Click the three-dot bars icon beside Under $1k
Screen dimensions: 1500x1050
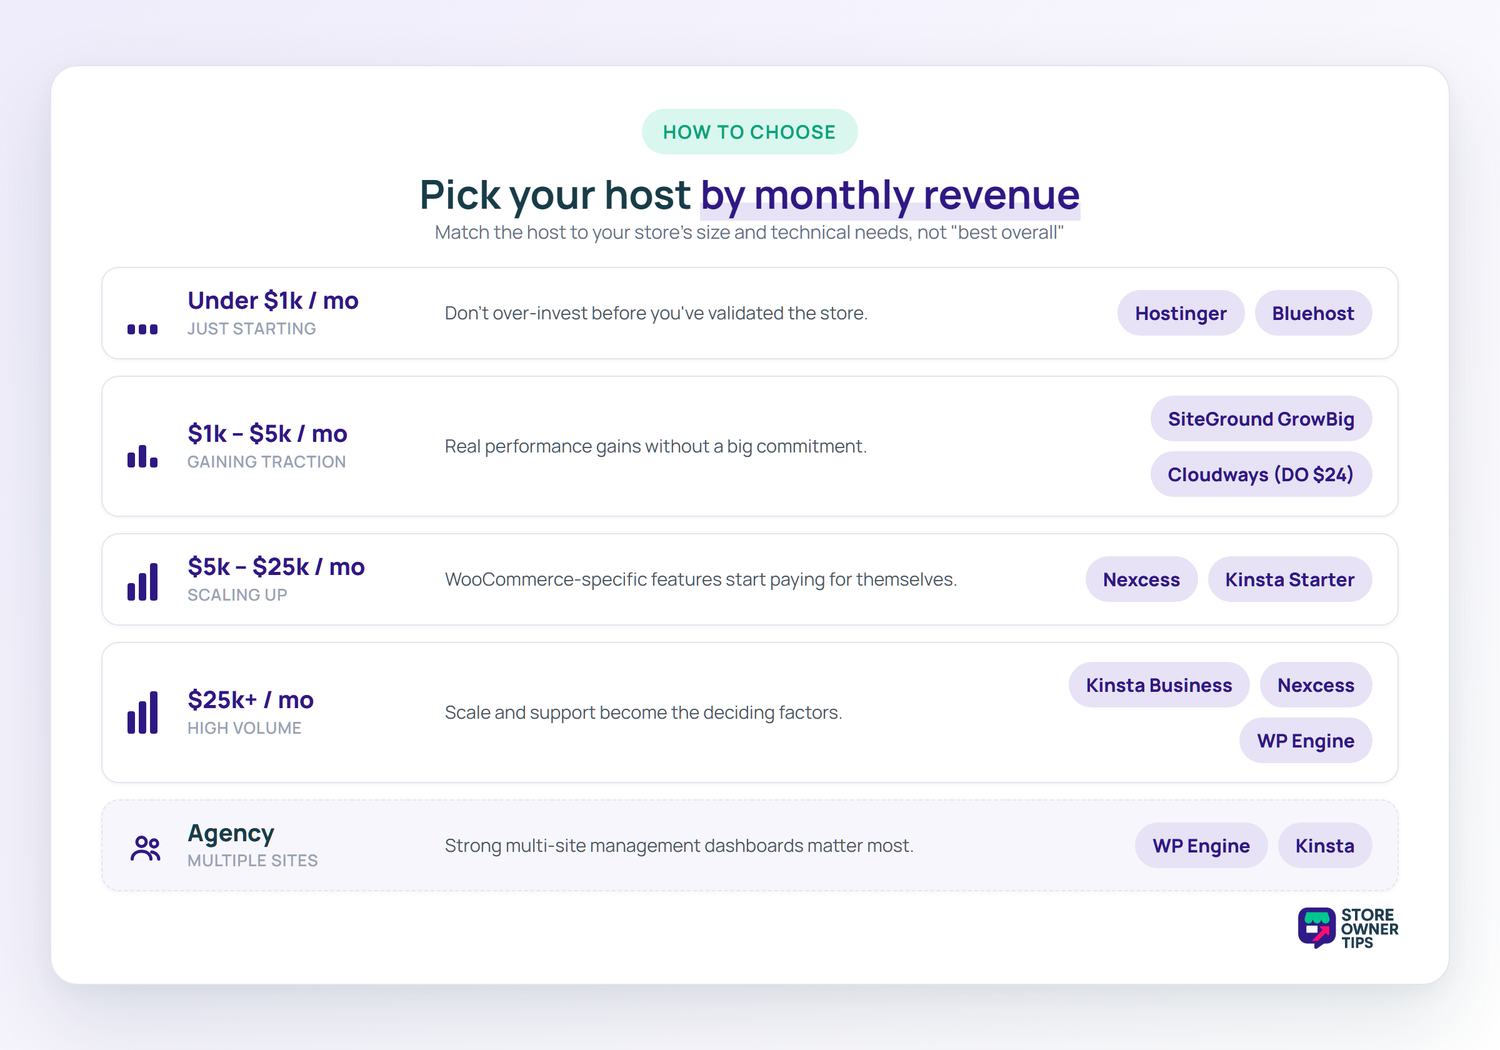142,329
